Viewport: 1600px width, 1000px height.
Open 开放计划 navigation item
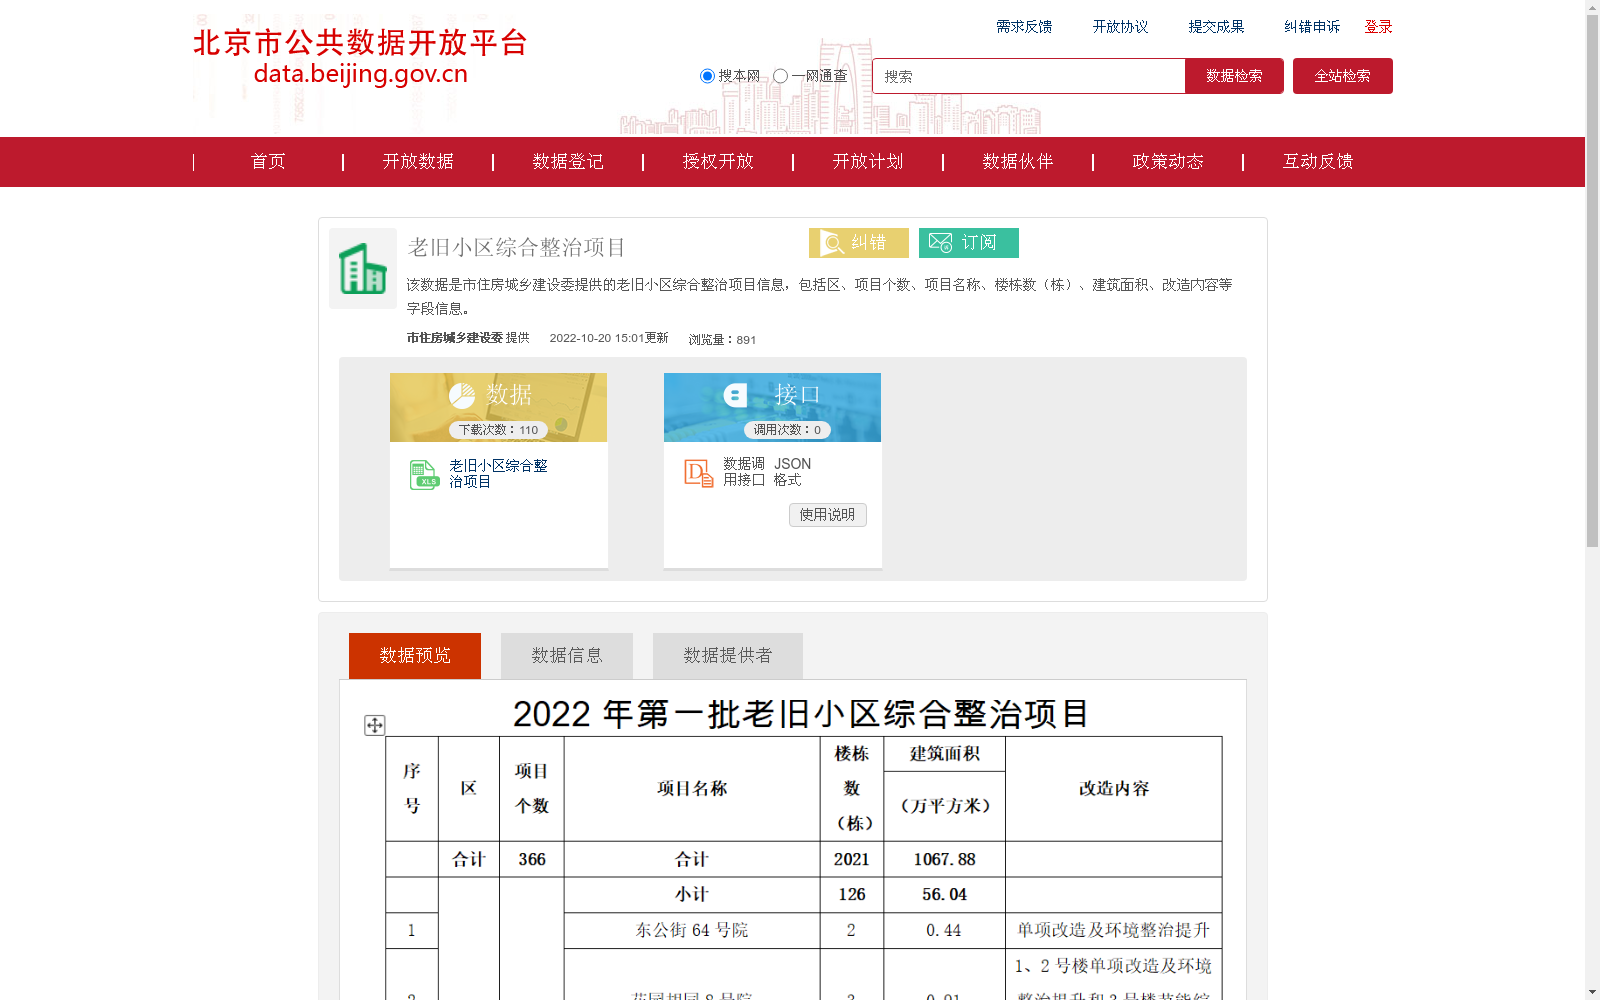(868, 162)
